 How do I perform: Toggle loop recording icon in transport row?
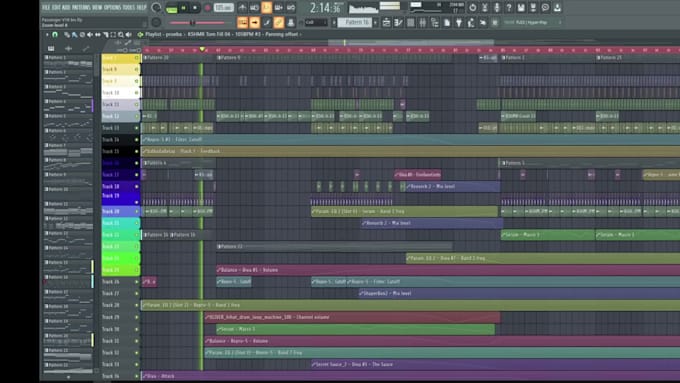(x=291, y=7)
